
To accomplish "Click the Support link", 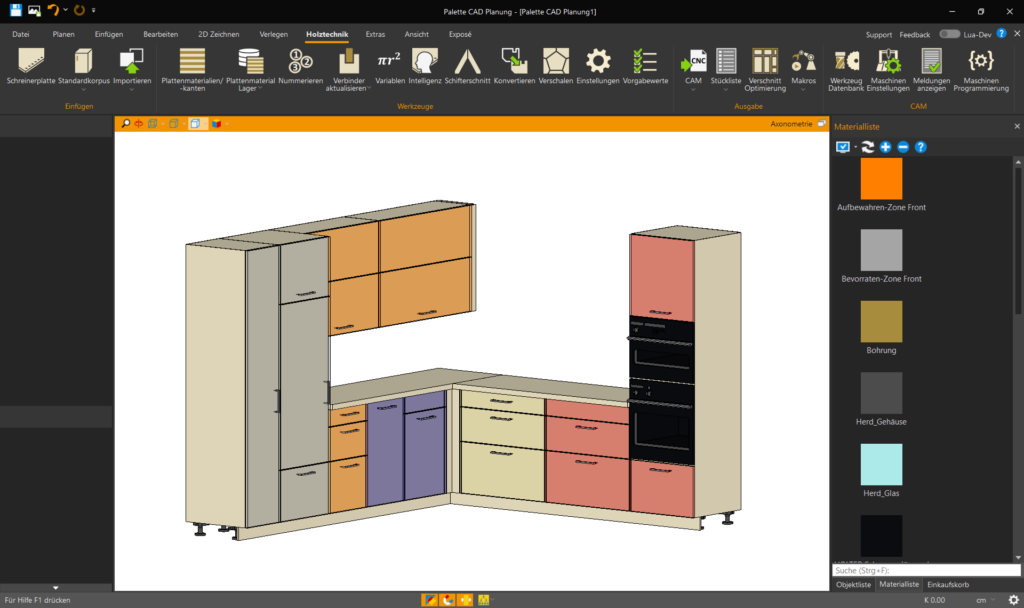I will click(x=879, y=34).
